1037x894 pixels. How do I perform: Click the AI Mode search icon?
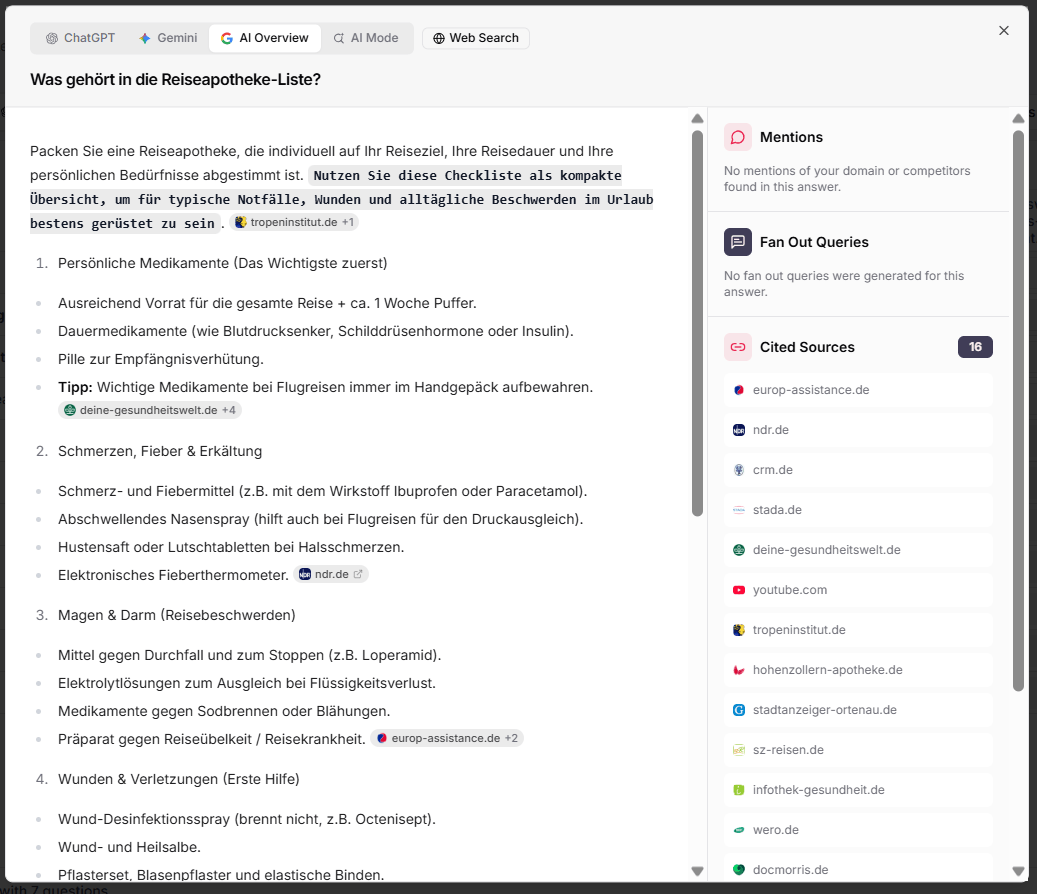(339, 38)
